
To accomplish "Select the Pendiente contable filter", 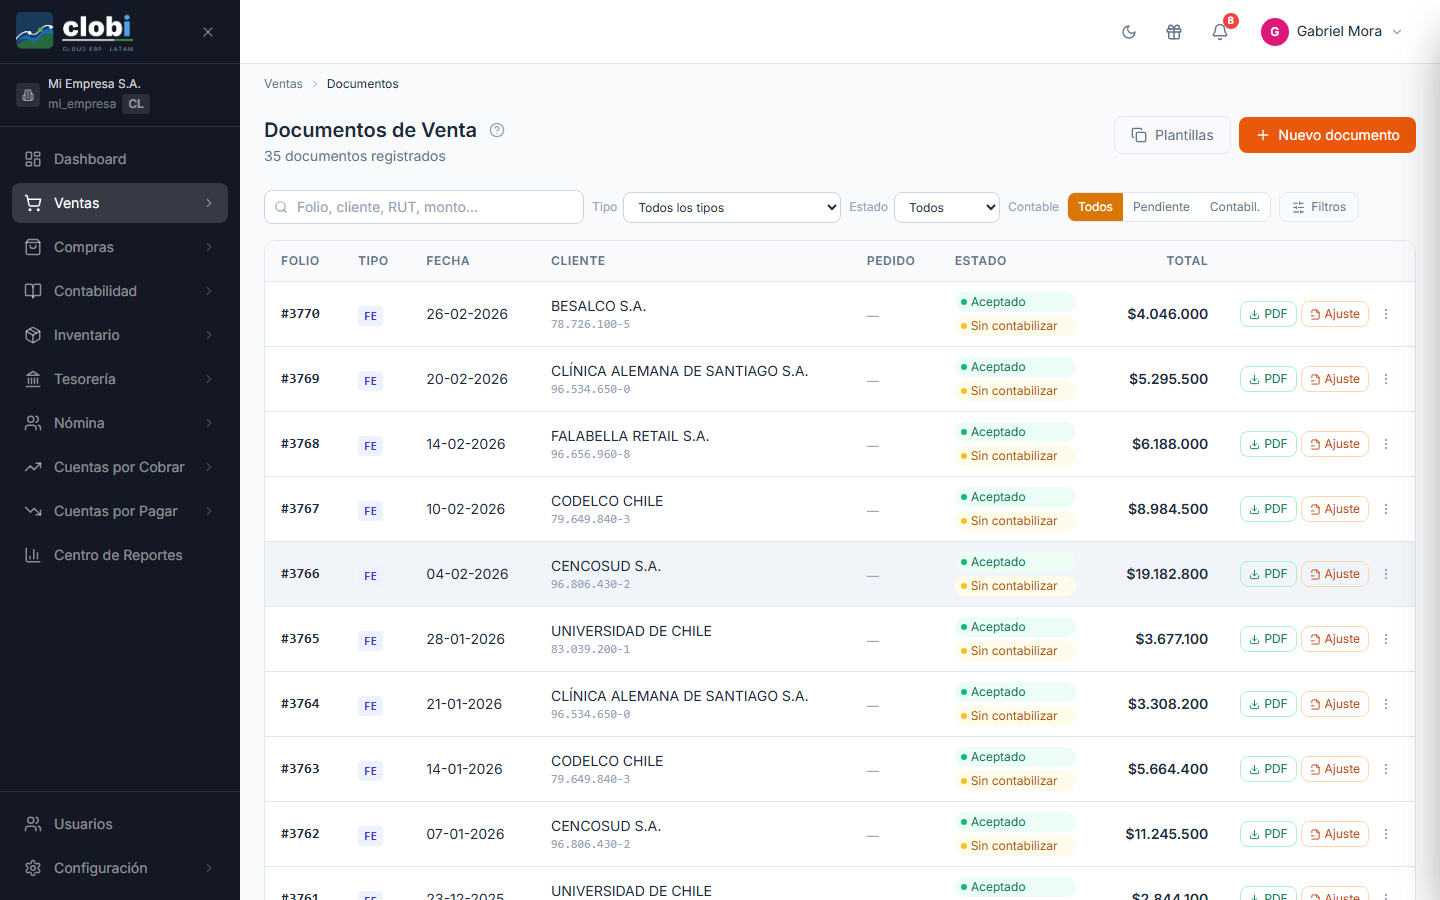I will (1161, 207).
